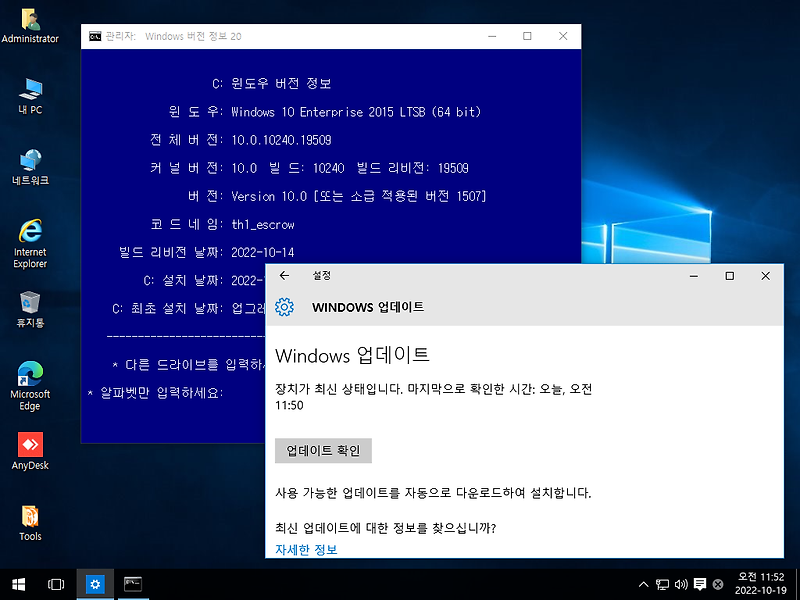
Task: Click the 업데이트 확인 button
Action: click(323, 451)
